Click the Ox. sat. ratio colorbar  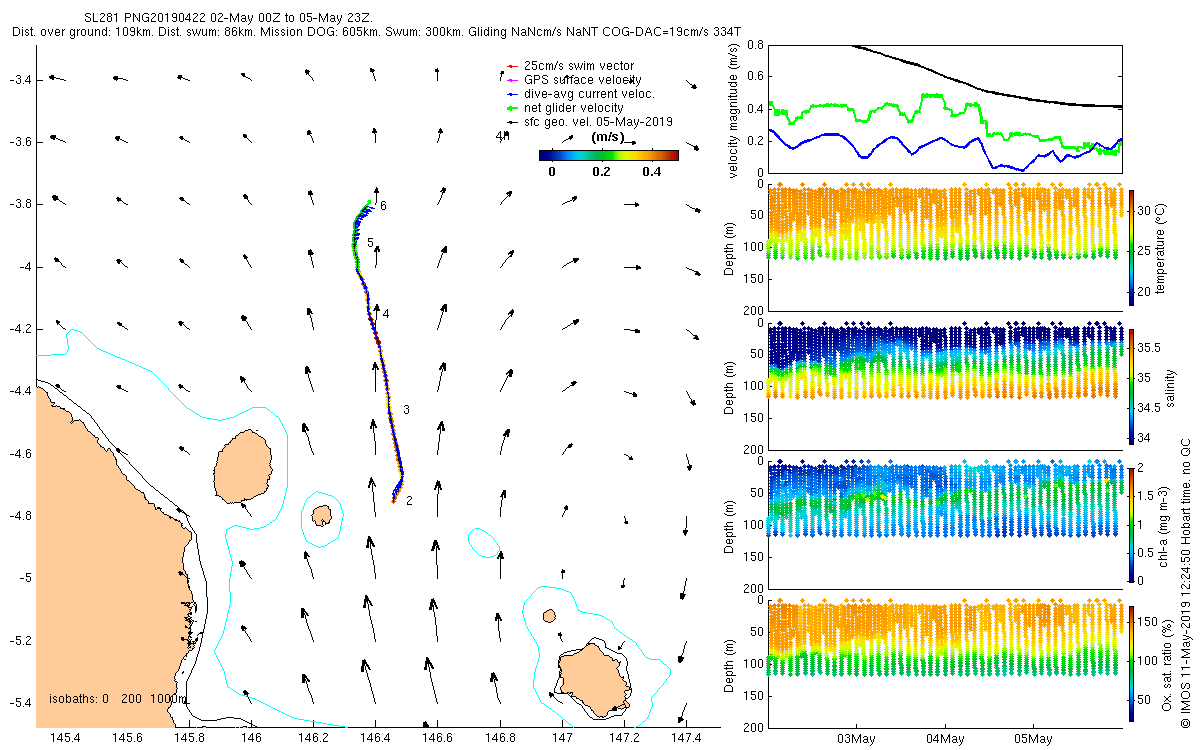(1132, 663)
